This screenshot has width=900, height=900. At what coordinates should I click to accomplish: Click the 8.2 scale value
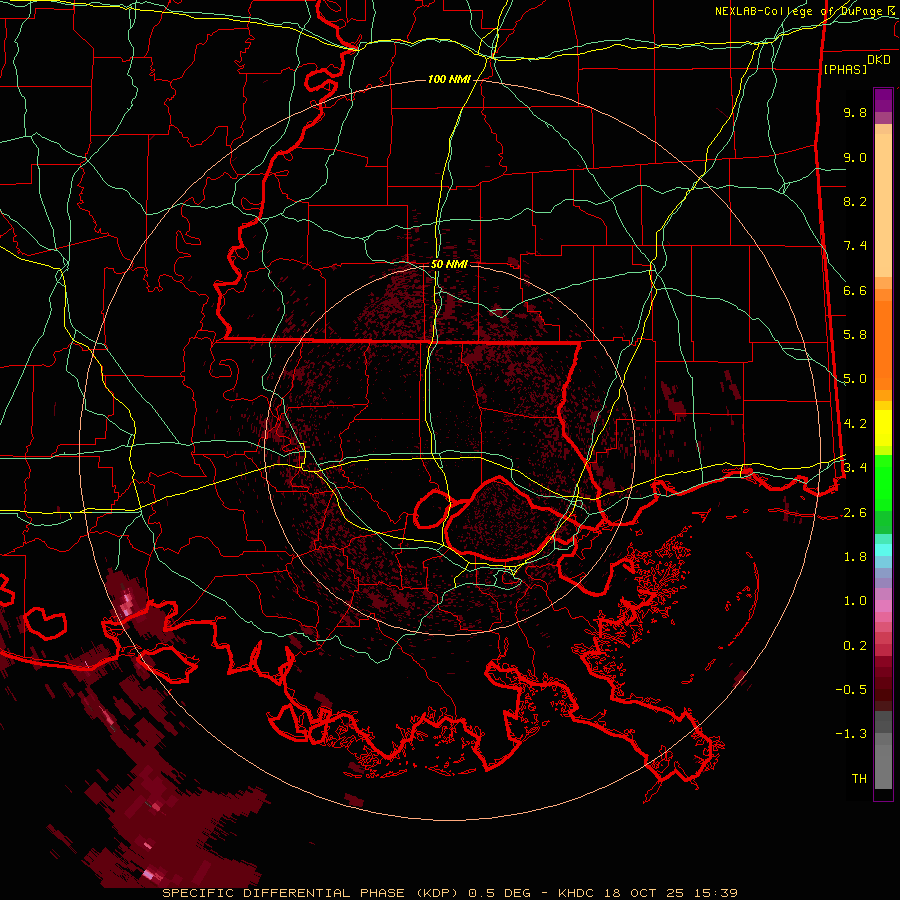point(855,201)
